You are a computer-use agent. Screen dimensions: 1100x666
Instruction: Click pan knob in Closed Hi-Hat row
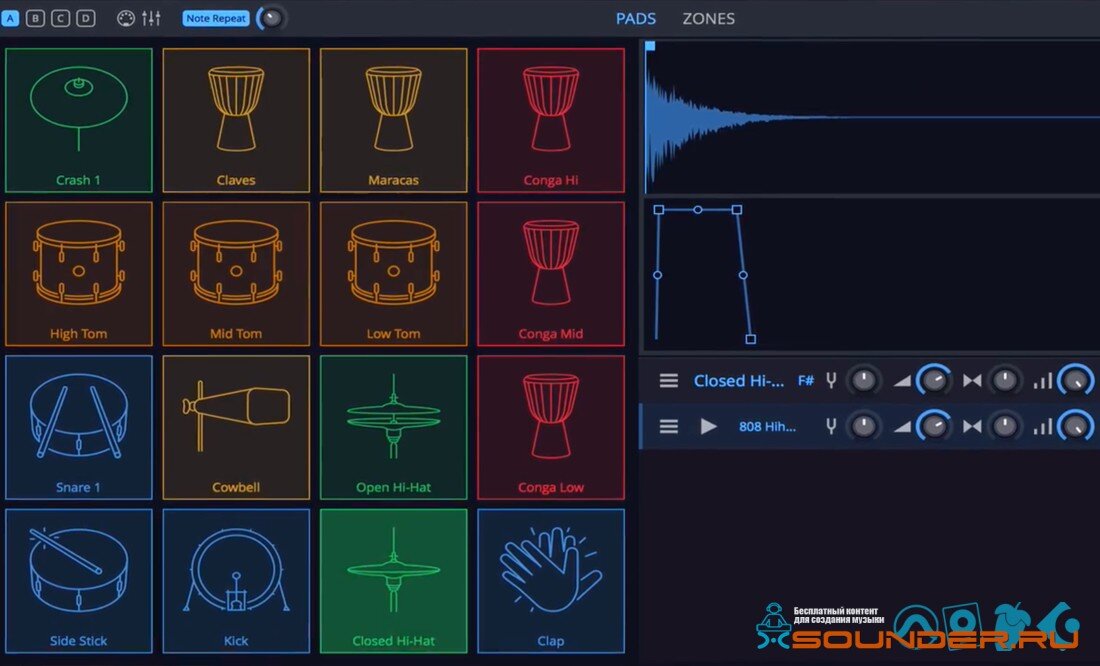(x=1005, y=380)
